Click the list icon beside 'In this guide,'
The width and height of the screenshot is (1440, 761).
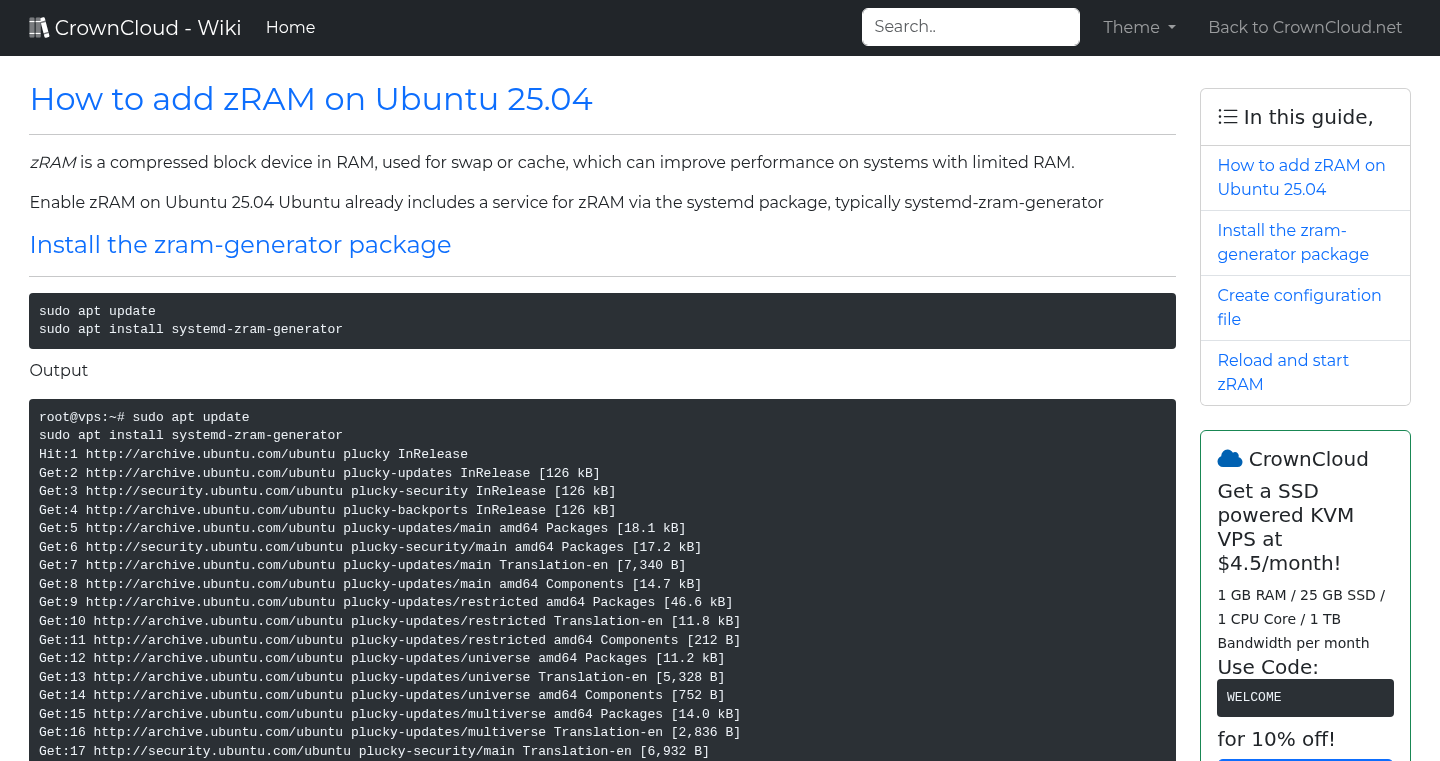[1227, 116]
